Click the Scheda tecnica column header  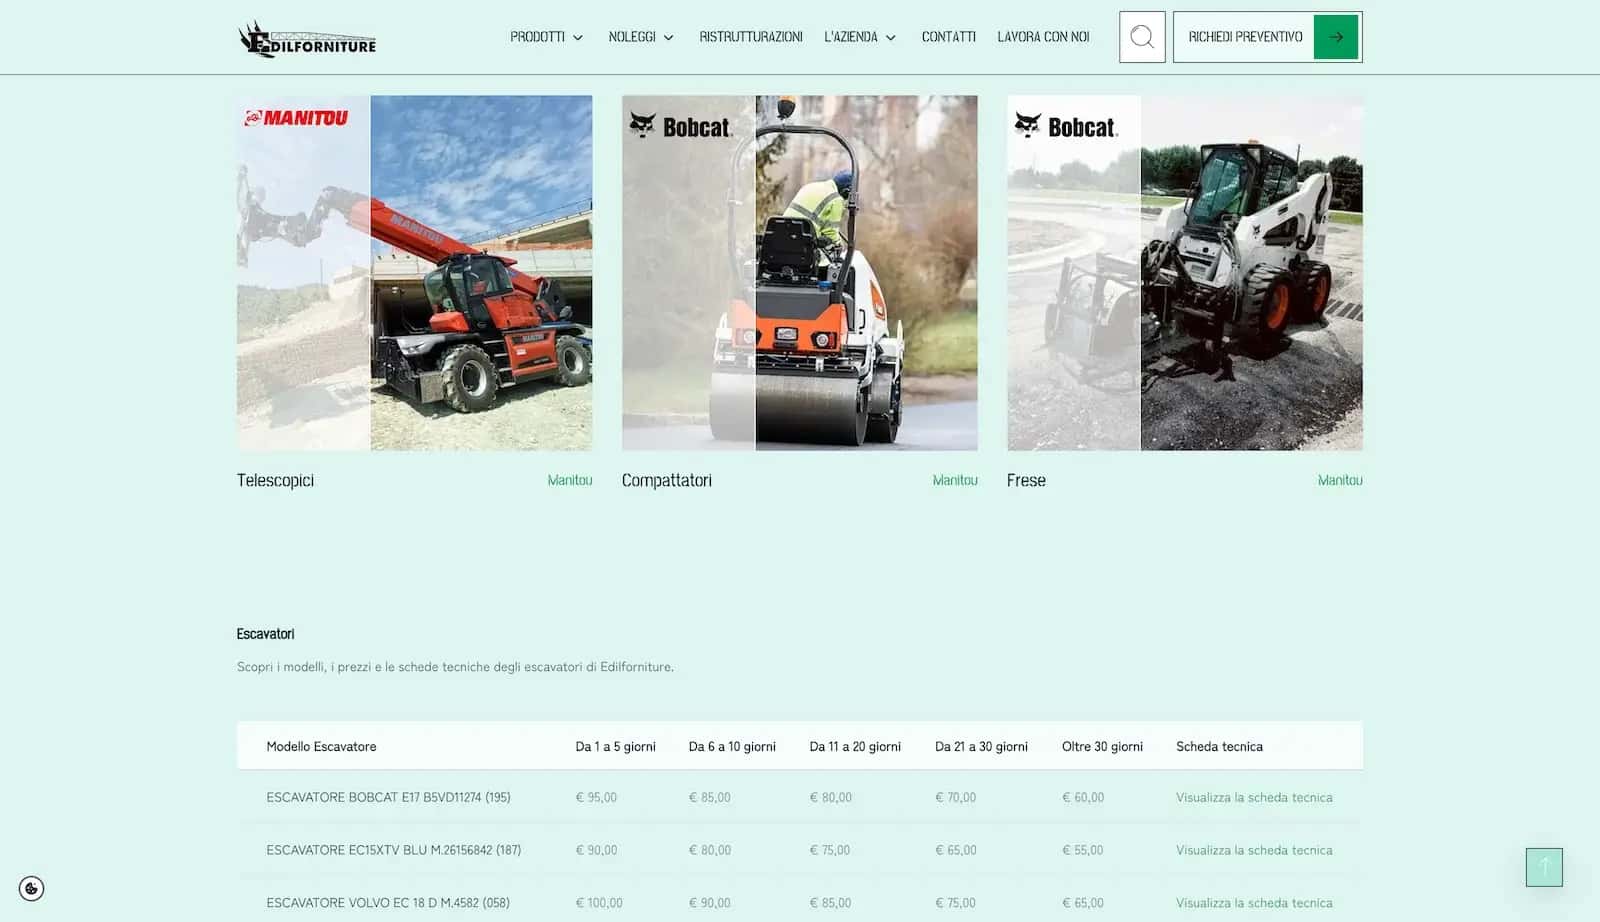pos(1219,746)
